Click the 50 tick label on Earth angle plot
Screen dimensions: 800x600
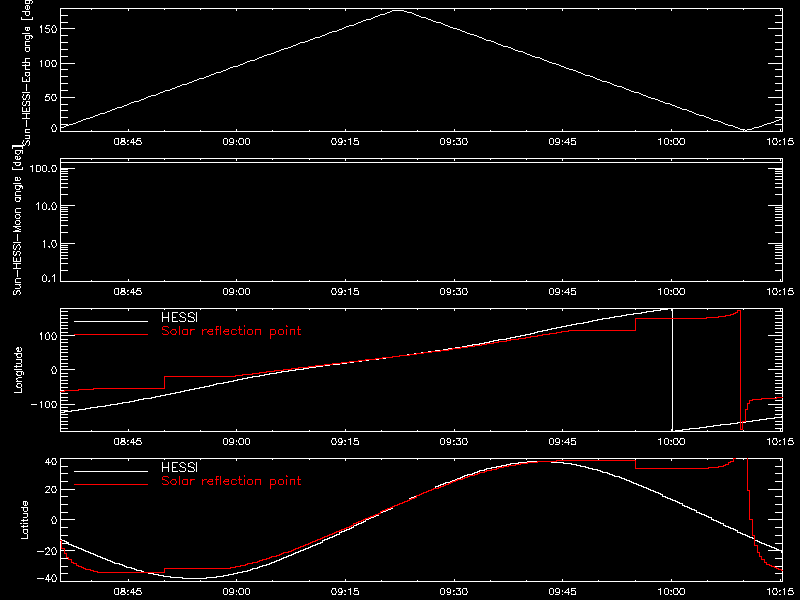point(51,98)
